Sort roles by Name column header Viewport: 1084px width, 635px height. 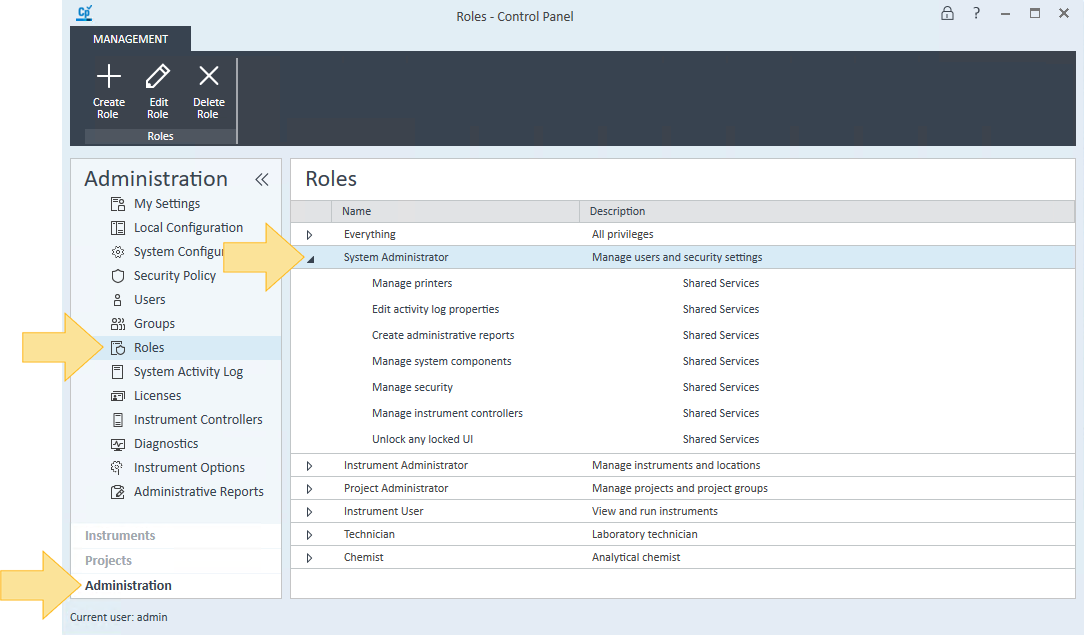coord(356,211)
